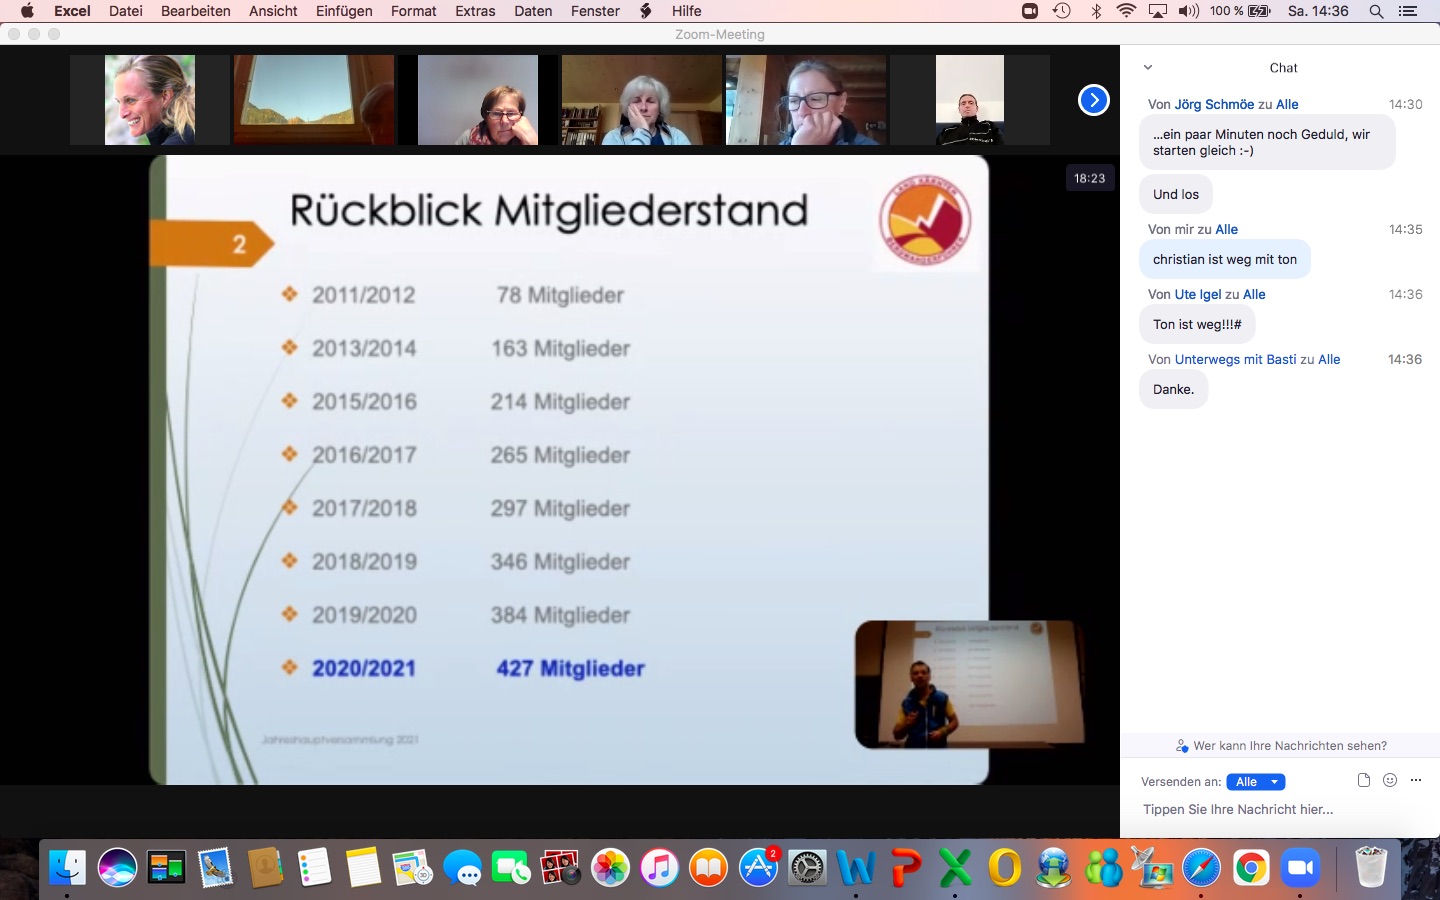
Task: Open the Zoom app in the Dock
Action: (1300, 868)
